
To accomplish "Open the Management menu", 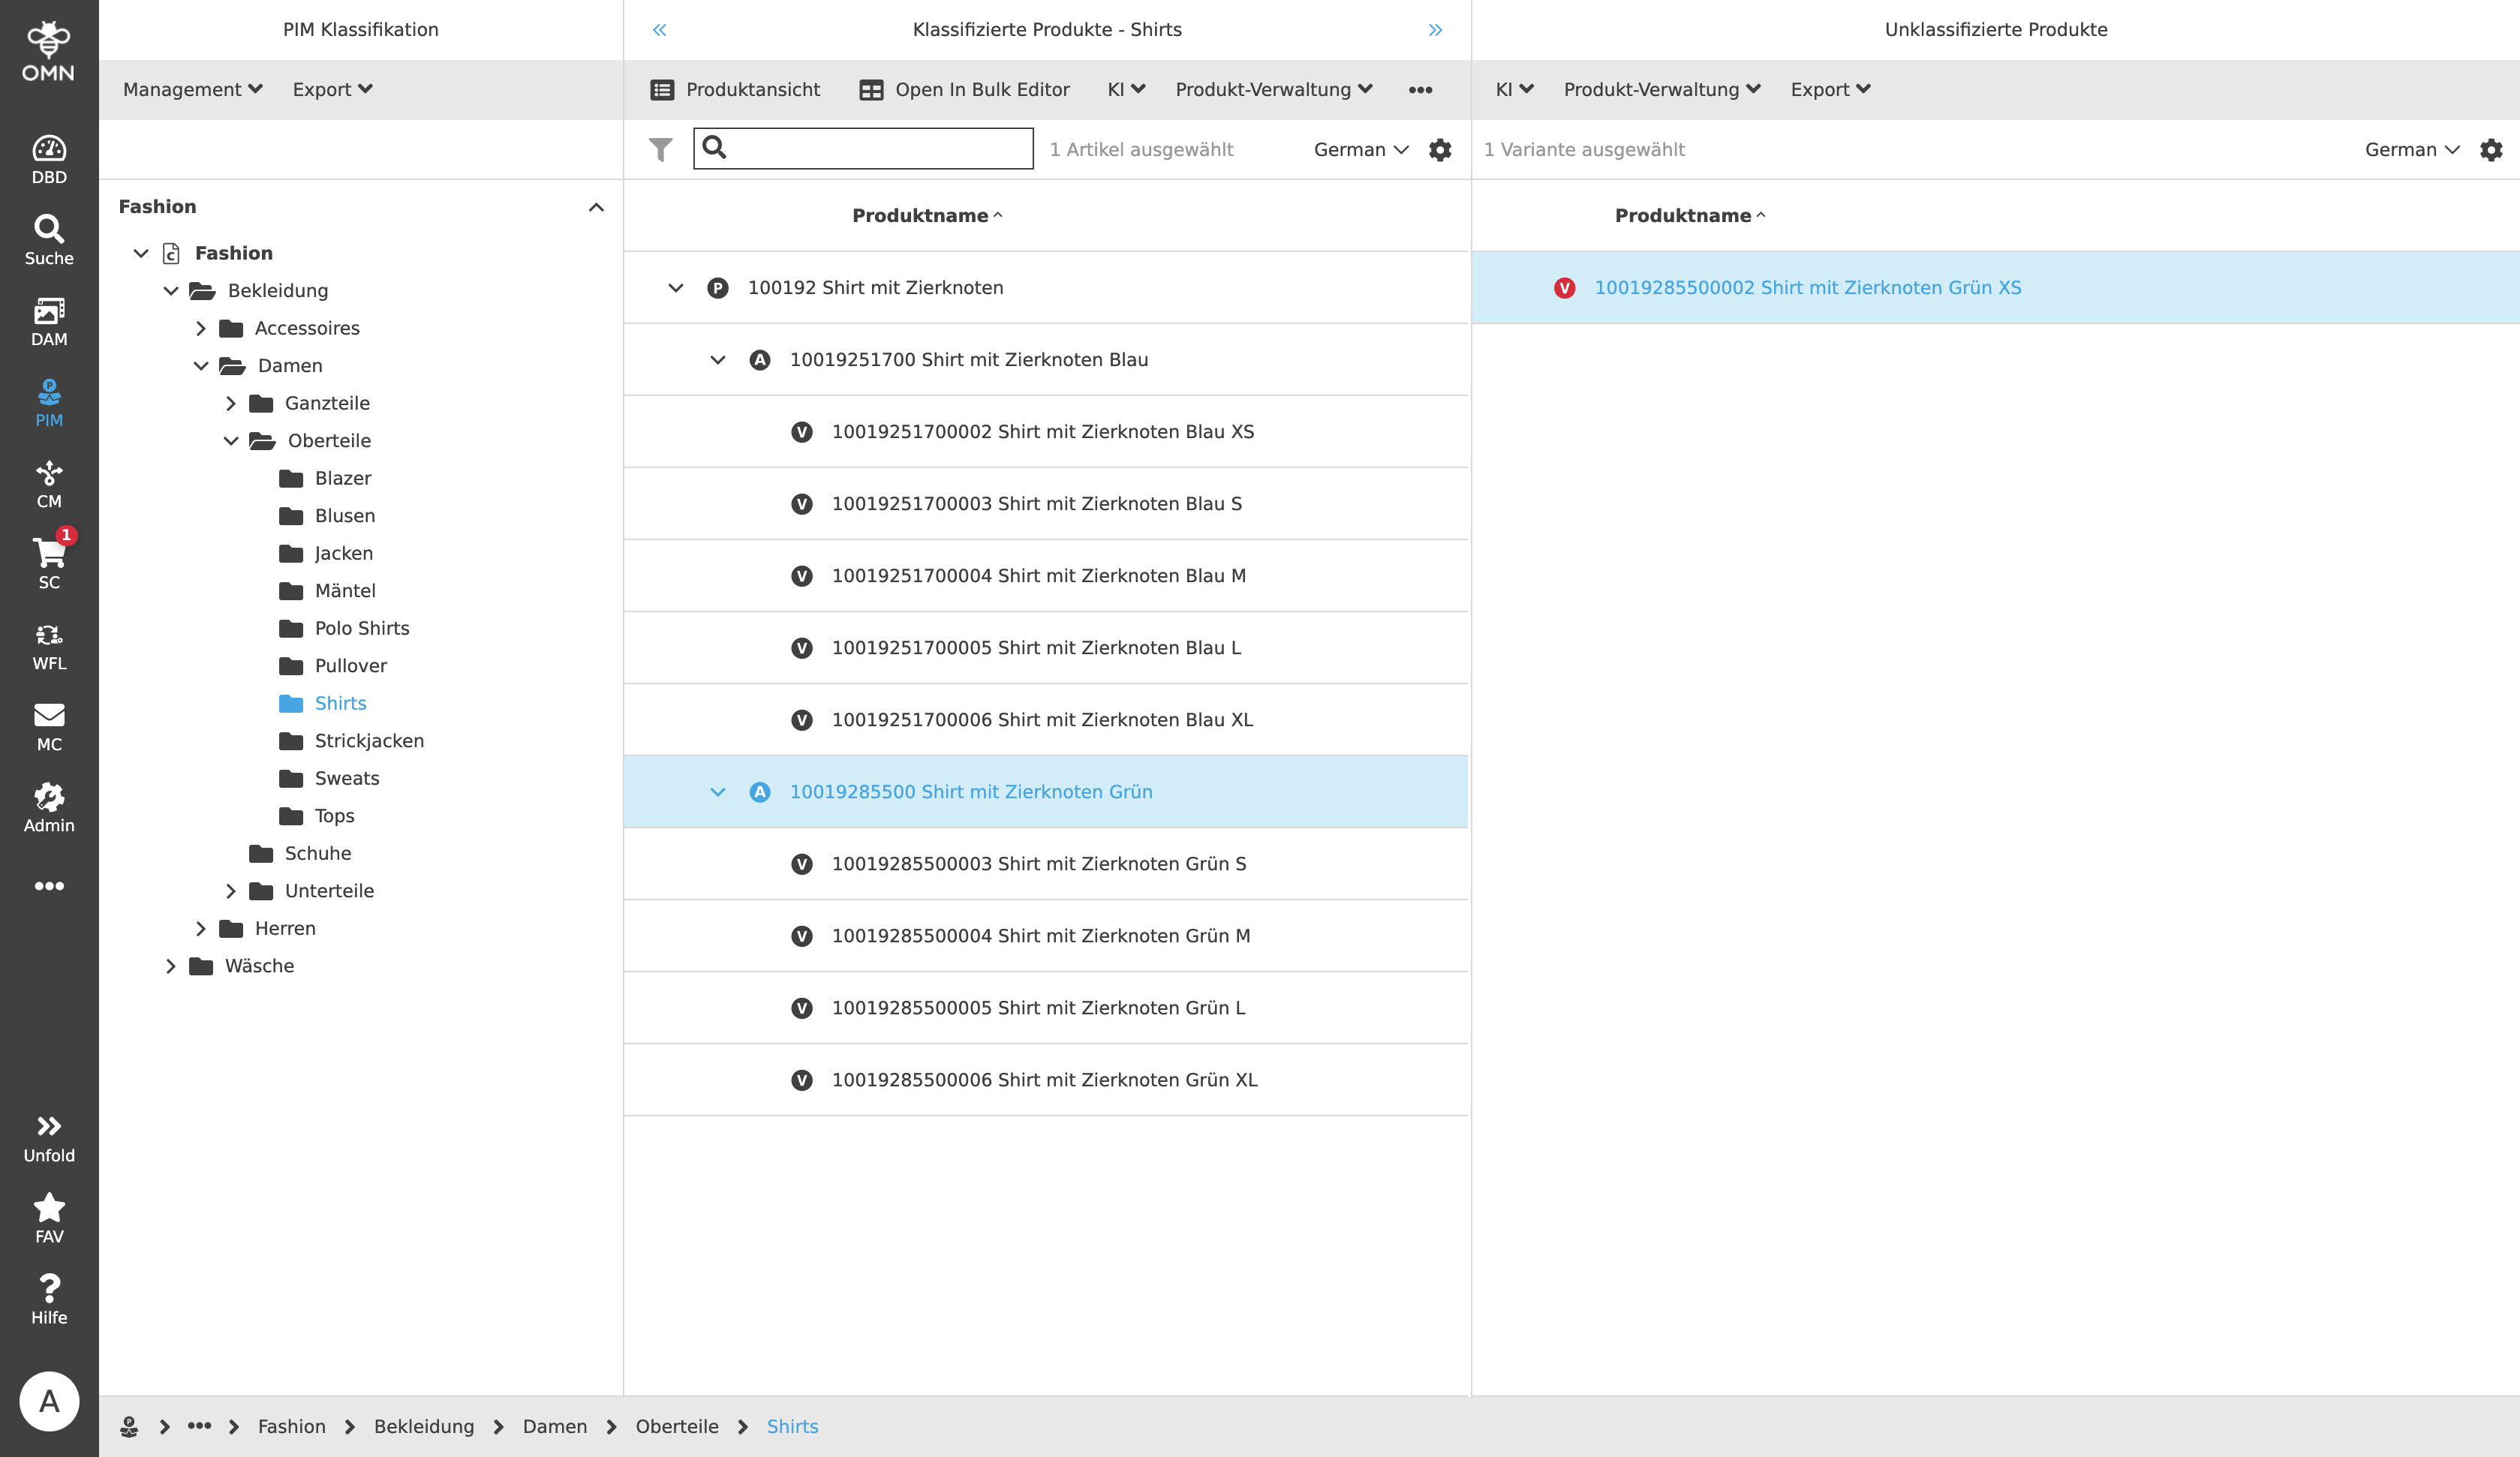I will pyautogui.click(x=192, y=89).
